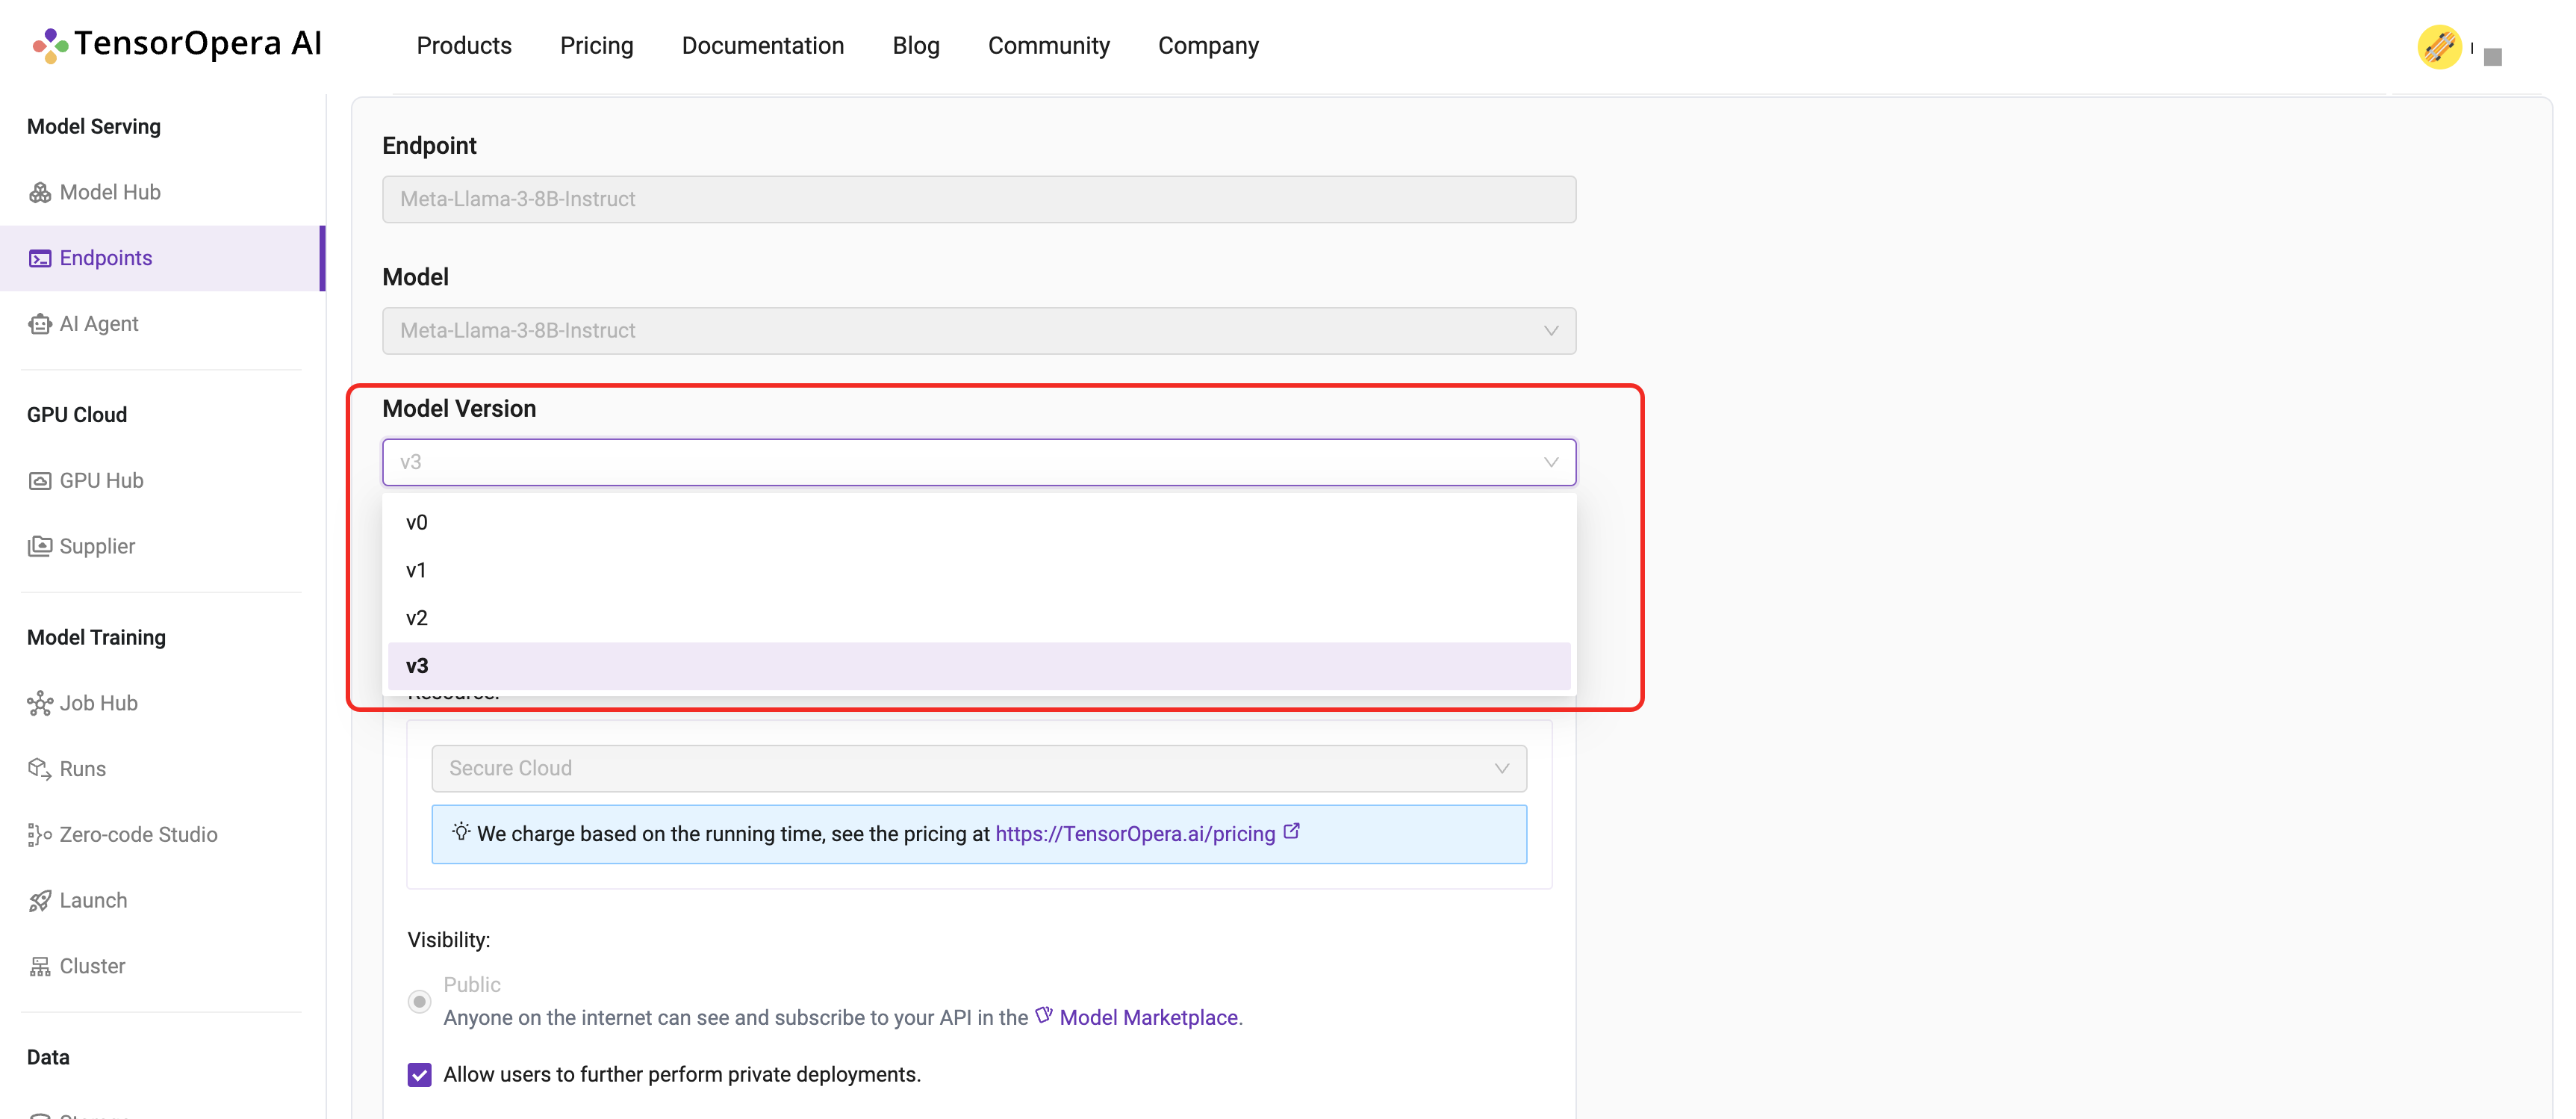Click the Model Training section header
Screen dimensions: 2576x1119
[96, 638]
